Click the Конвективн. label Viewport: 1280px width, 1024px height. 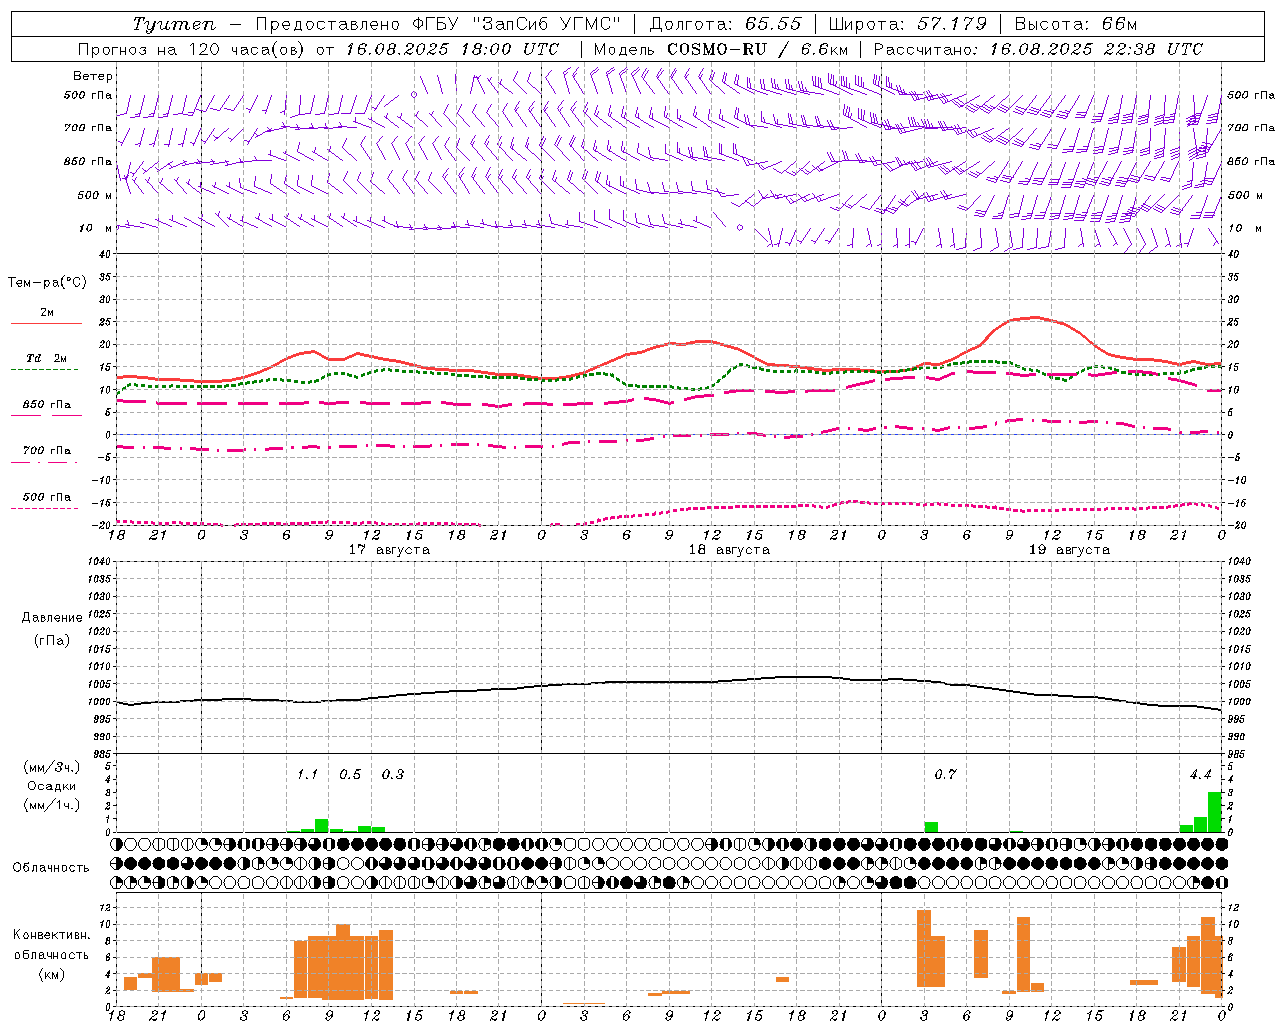coord(51,935)
